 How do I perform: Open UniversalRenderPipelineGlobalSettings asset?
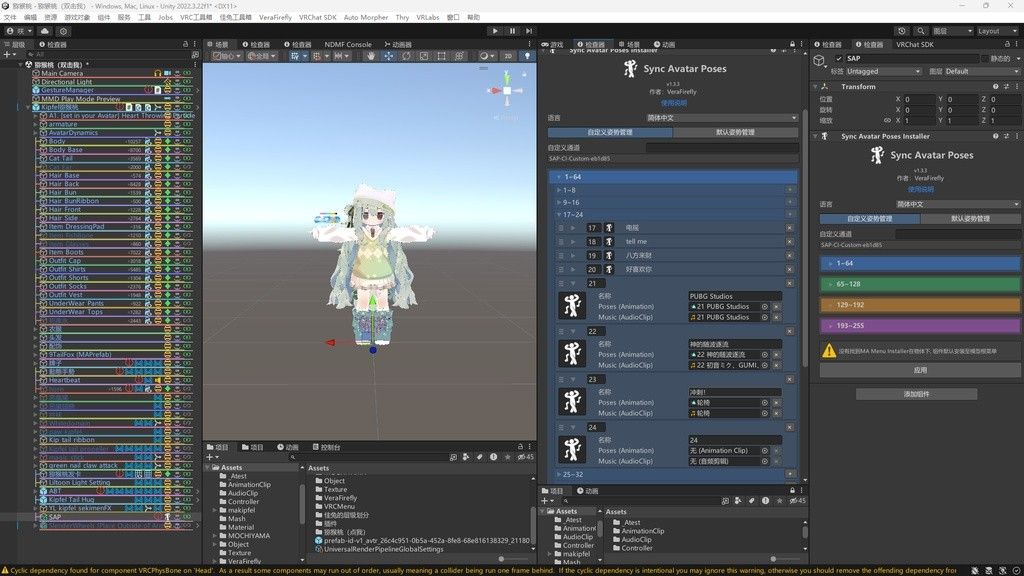coord(383,549)
